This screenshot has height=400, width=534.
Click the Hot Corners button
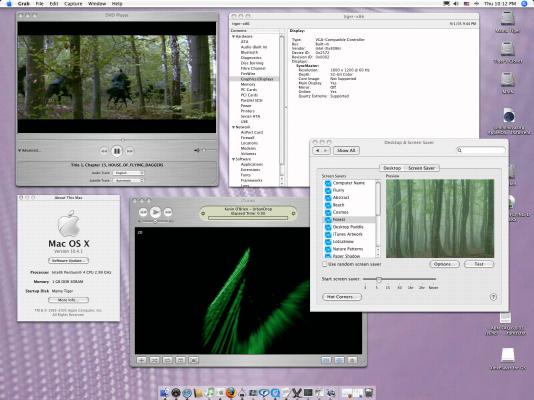342,297
